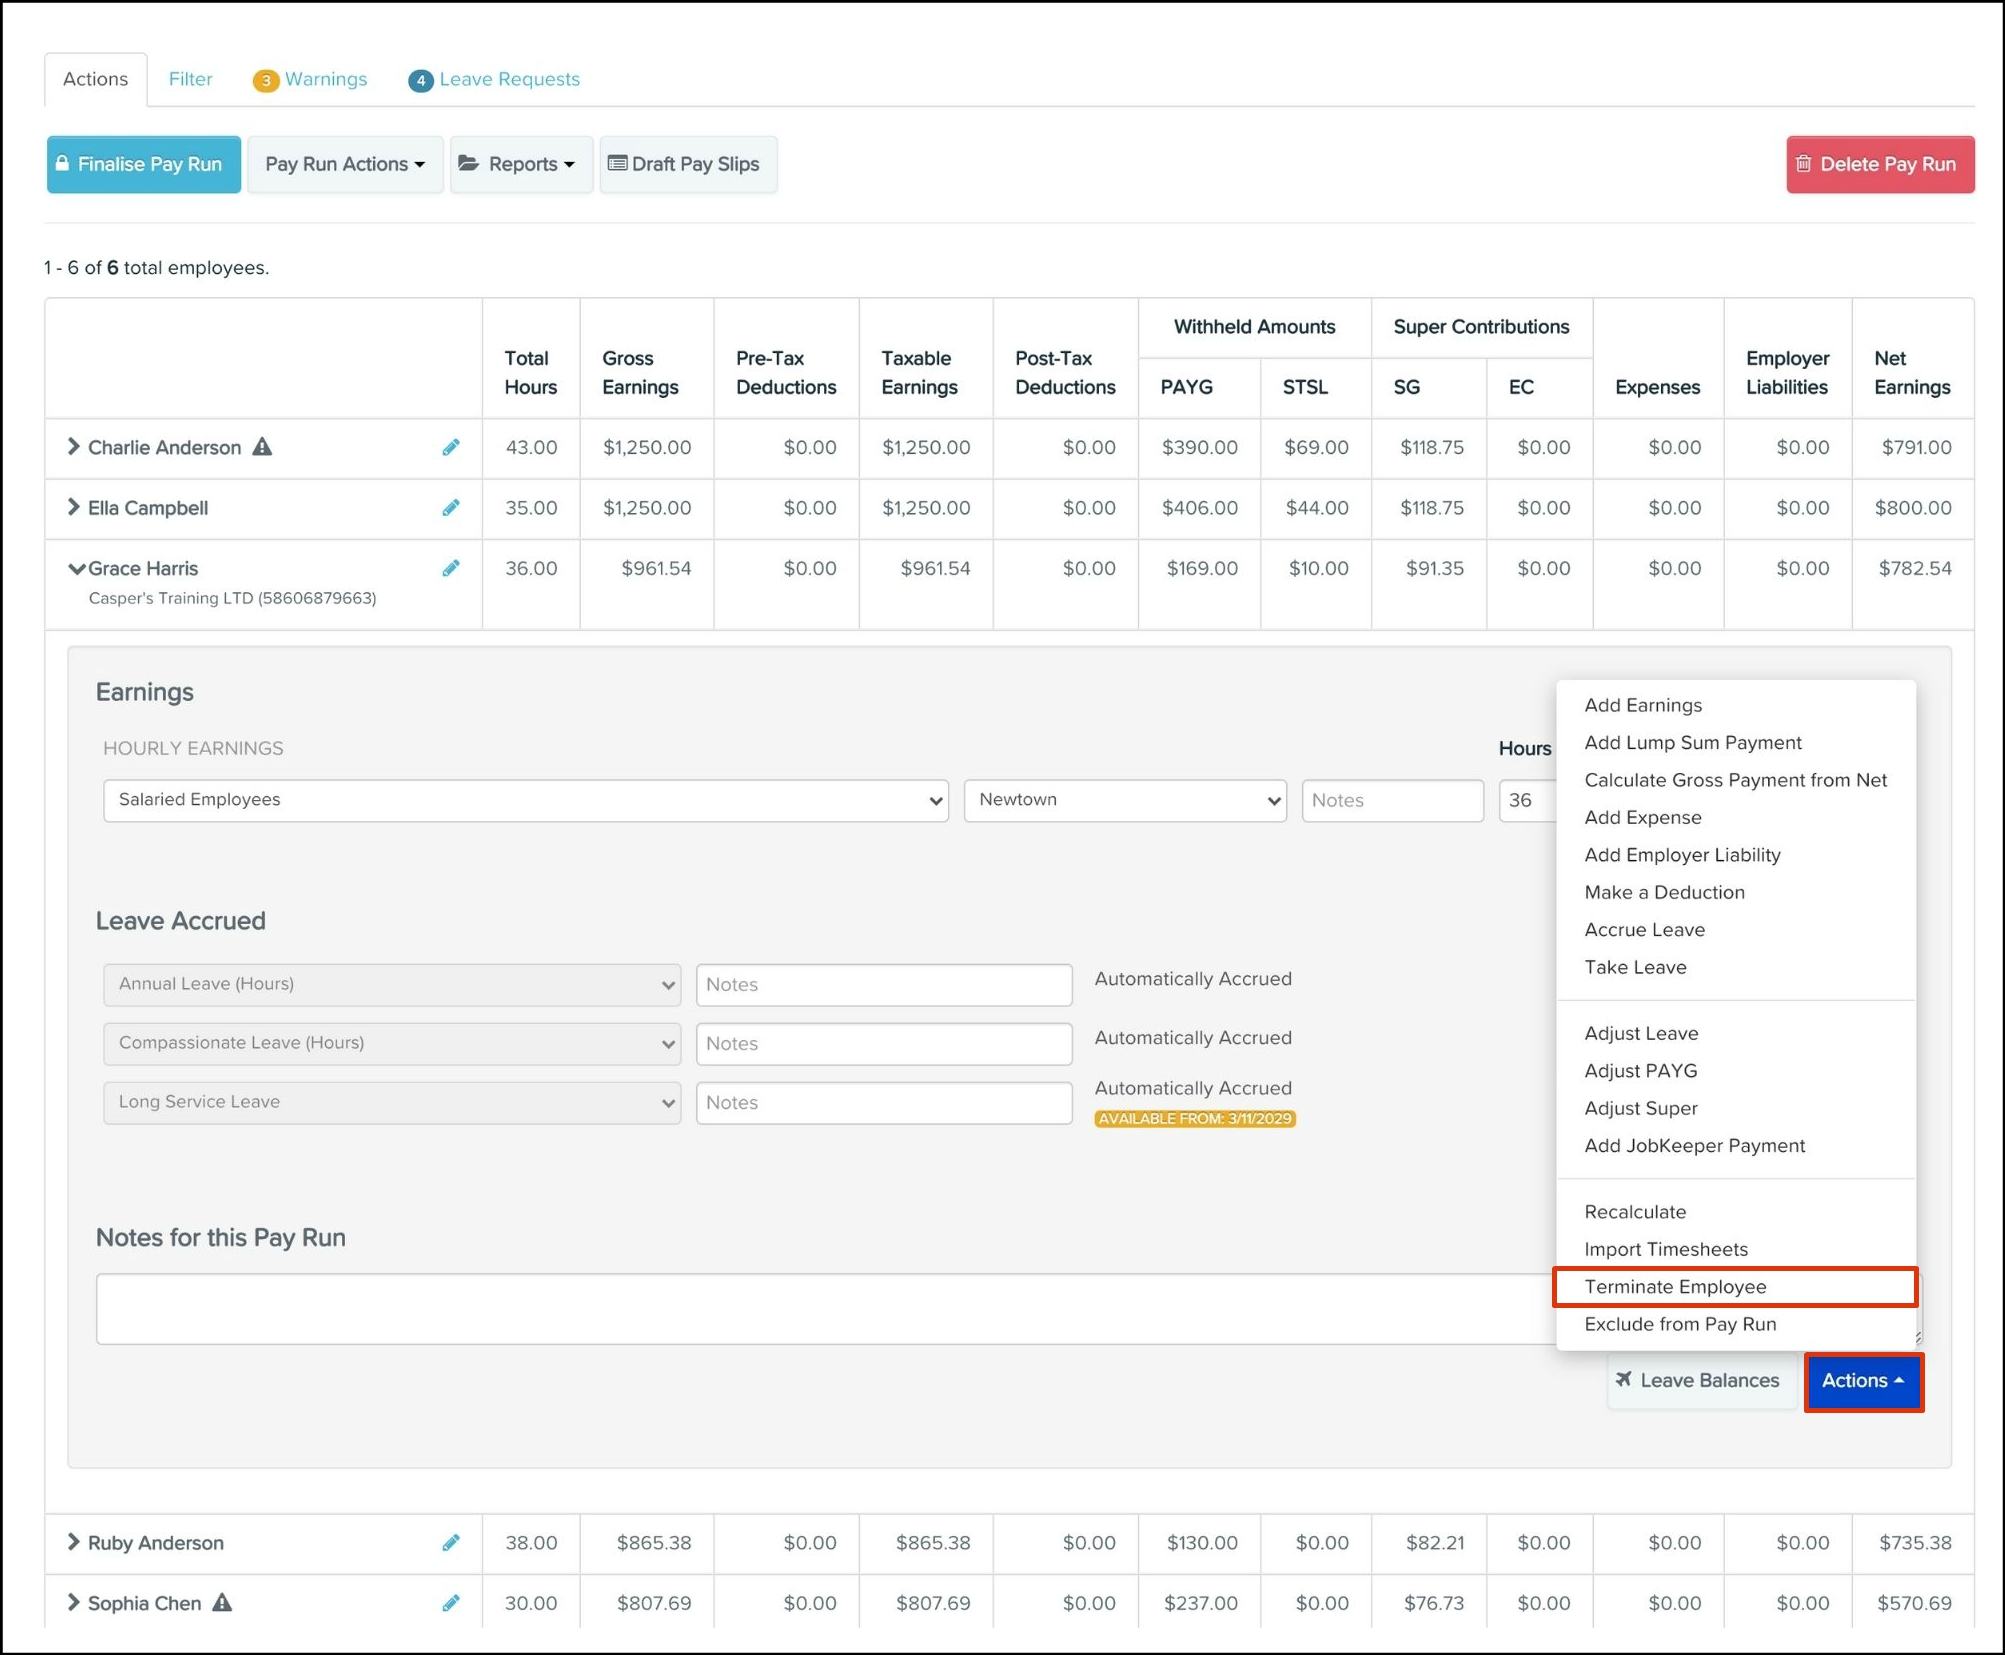Select Terminate Employee from the menu

tap(1675, 1287)
